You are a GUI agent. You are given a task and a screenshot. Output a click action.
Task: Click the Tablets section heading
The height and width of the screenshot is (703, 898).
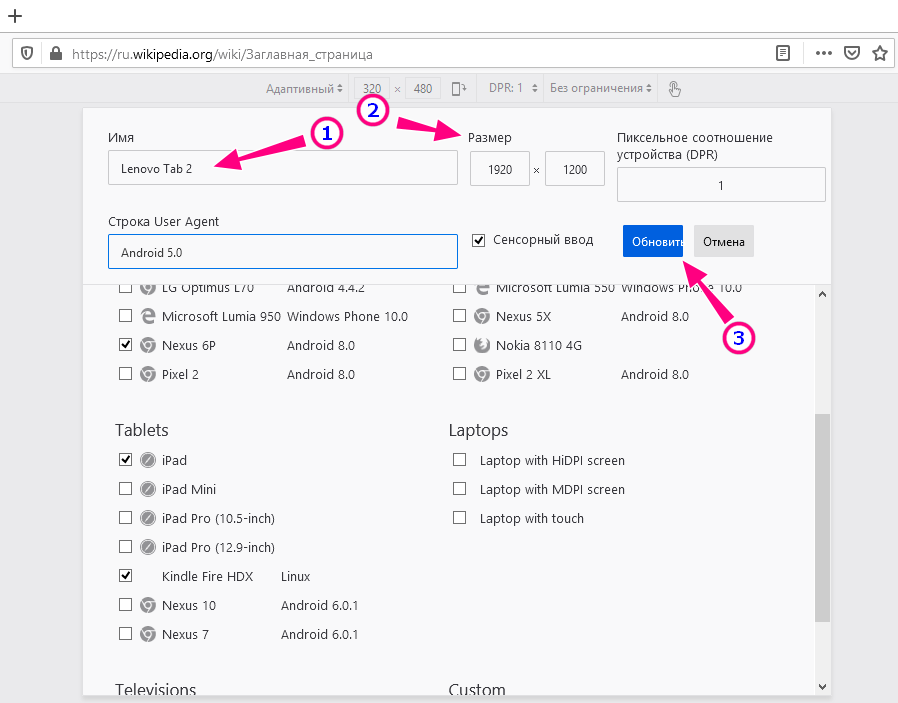[141, 430]
